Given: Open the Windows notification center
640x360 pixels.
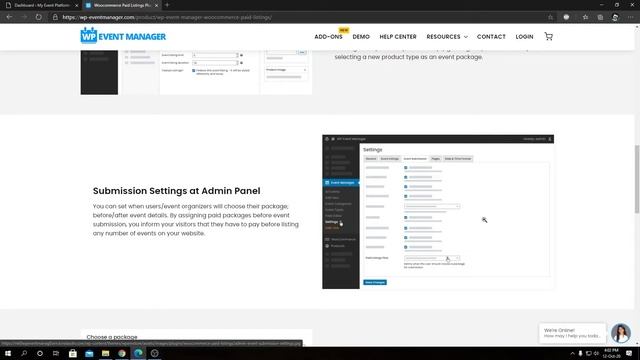Looking at the screenshot, I should pos(629,353).
